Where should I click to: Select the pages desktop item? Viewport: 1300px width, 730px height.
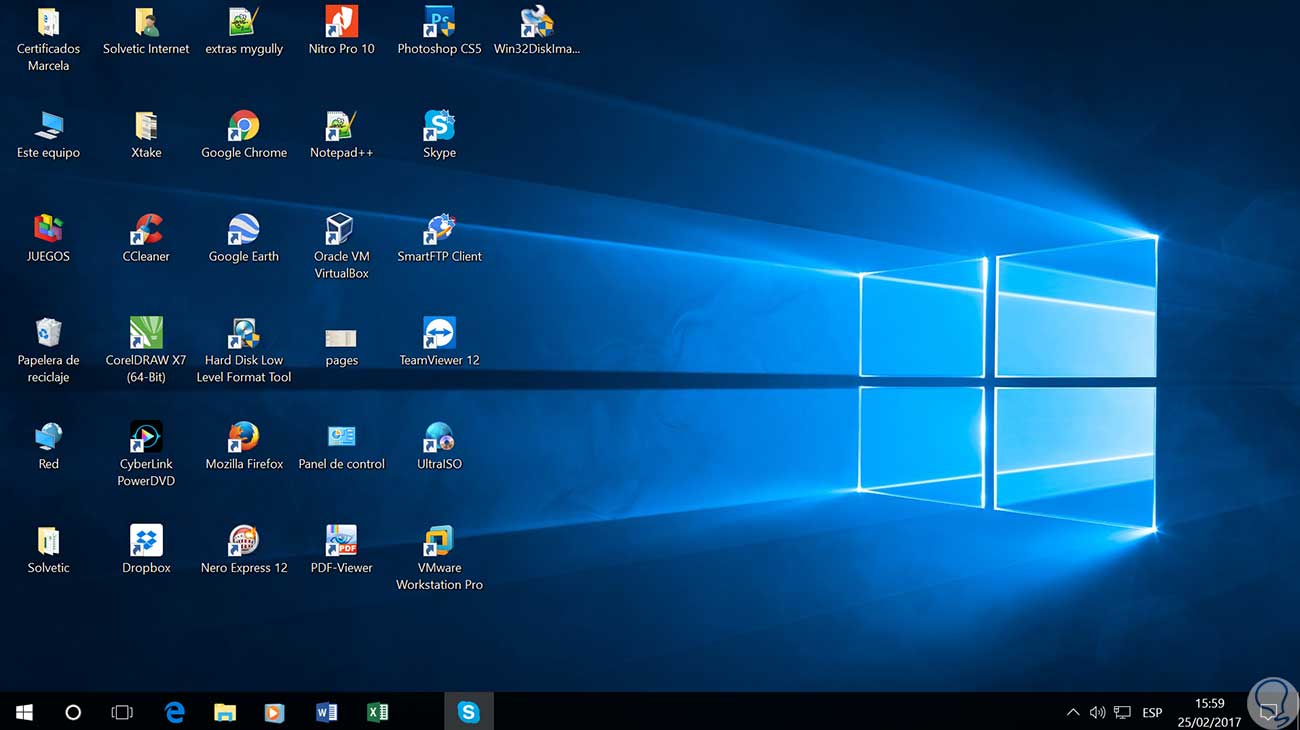tap(342, 345)
